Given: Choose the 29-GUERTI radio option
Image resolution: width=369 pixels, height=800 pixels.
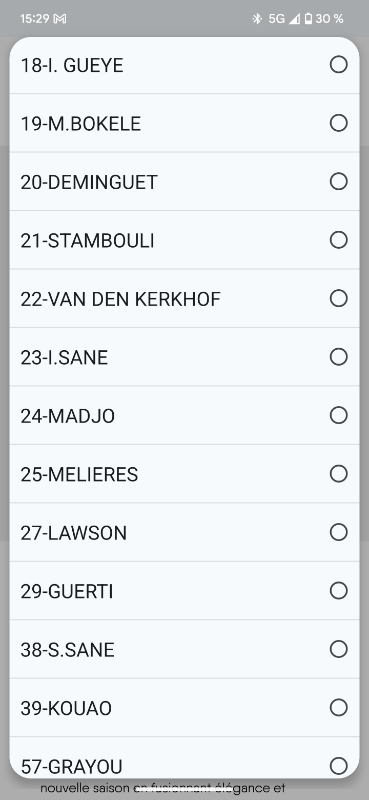Looking at the screenshot, I should coord(338,590).
